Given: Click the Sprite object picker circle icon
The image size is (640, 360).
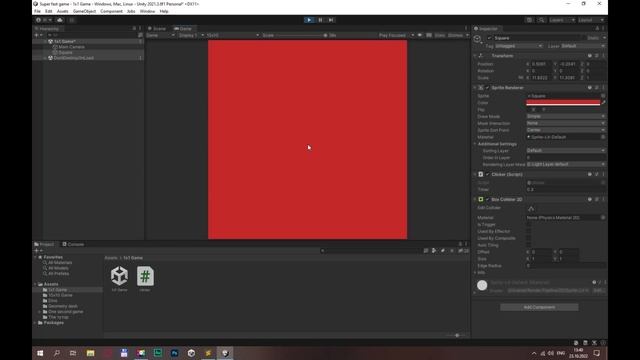Looking at the screenshot, I should coord(603,96).
